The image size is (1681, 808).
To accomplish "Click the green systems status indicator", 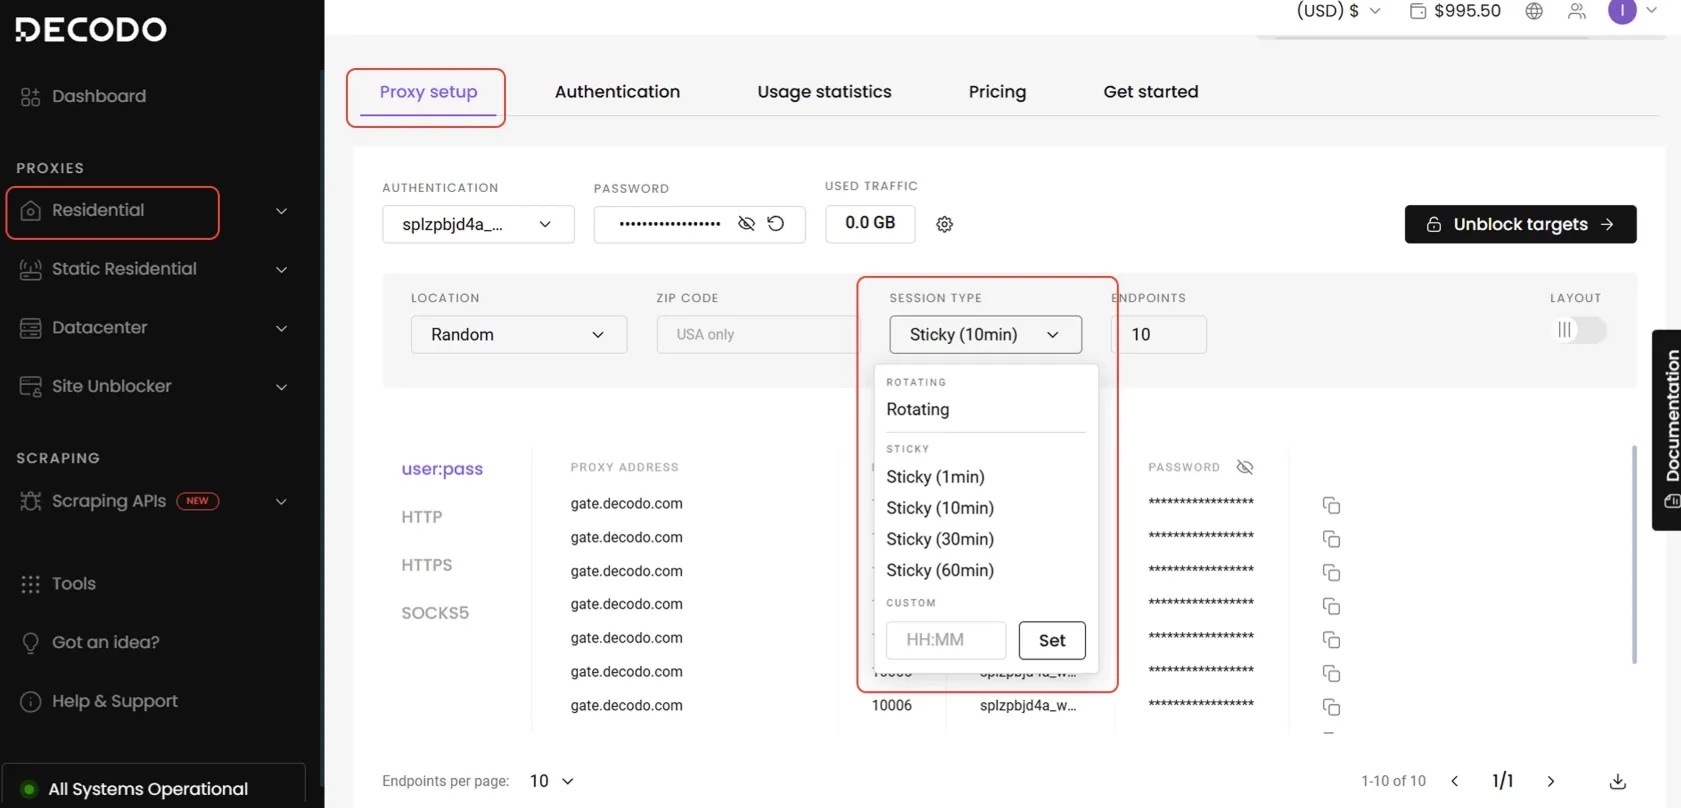I will tap(29, 789).
